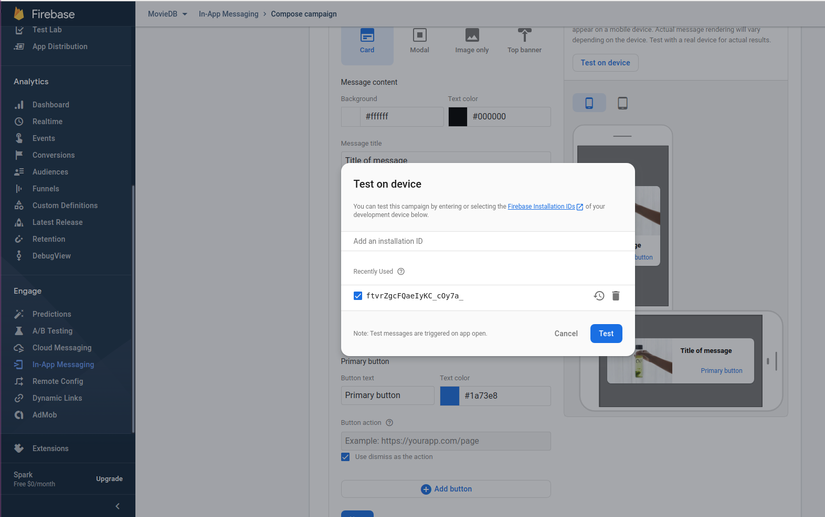Open DebugView icon in sidebar
Screen dimensions: 825x517
(x=19, y=256)
